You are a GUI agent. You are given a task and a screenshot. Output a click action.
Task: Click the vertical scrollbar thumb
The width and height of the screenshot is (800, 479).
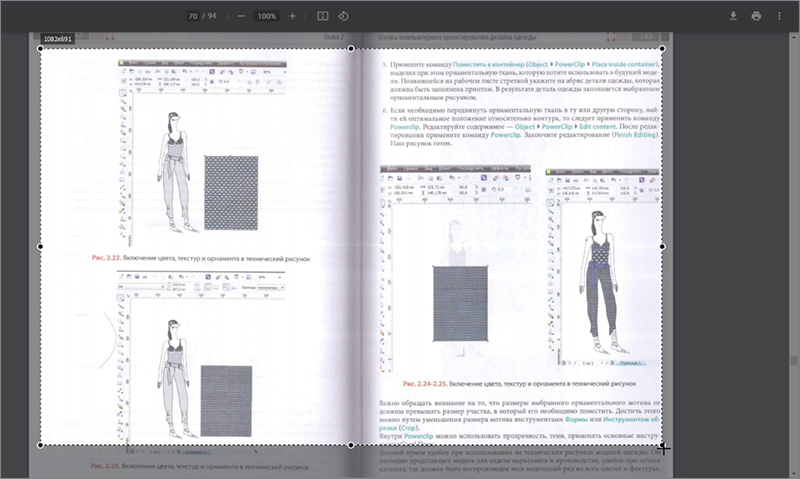(x=794, y=360)
